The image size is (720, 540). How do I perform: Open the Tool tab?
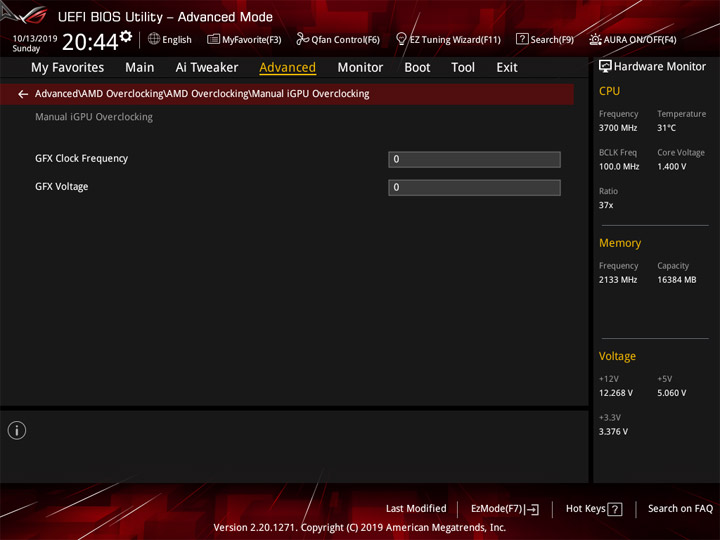click(x=463, y=68)
